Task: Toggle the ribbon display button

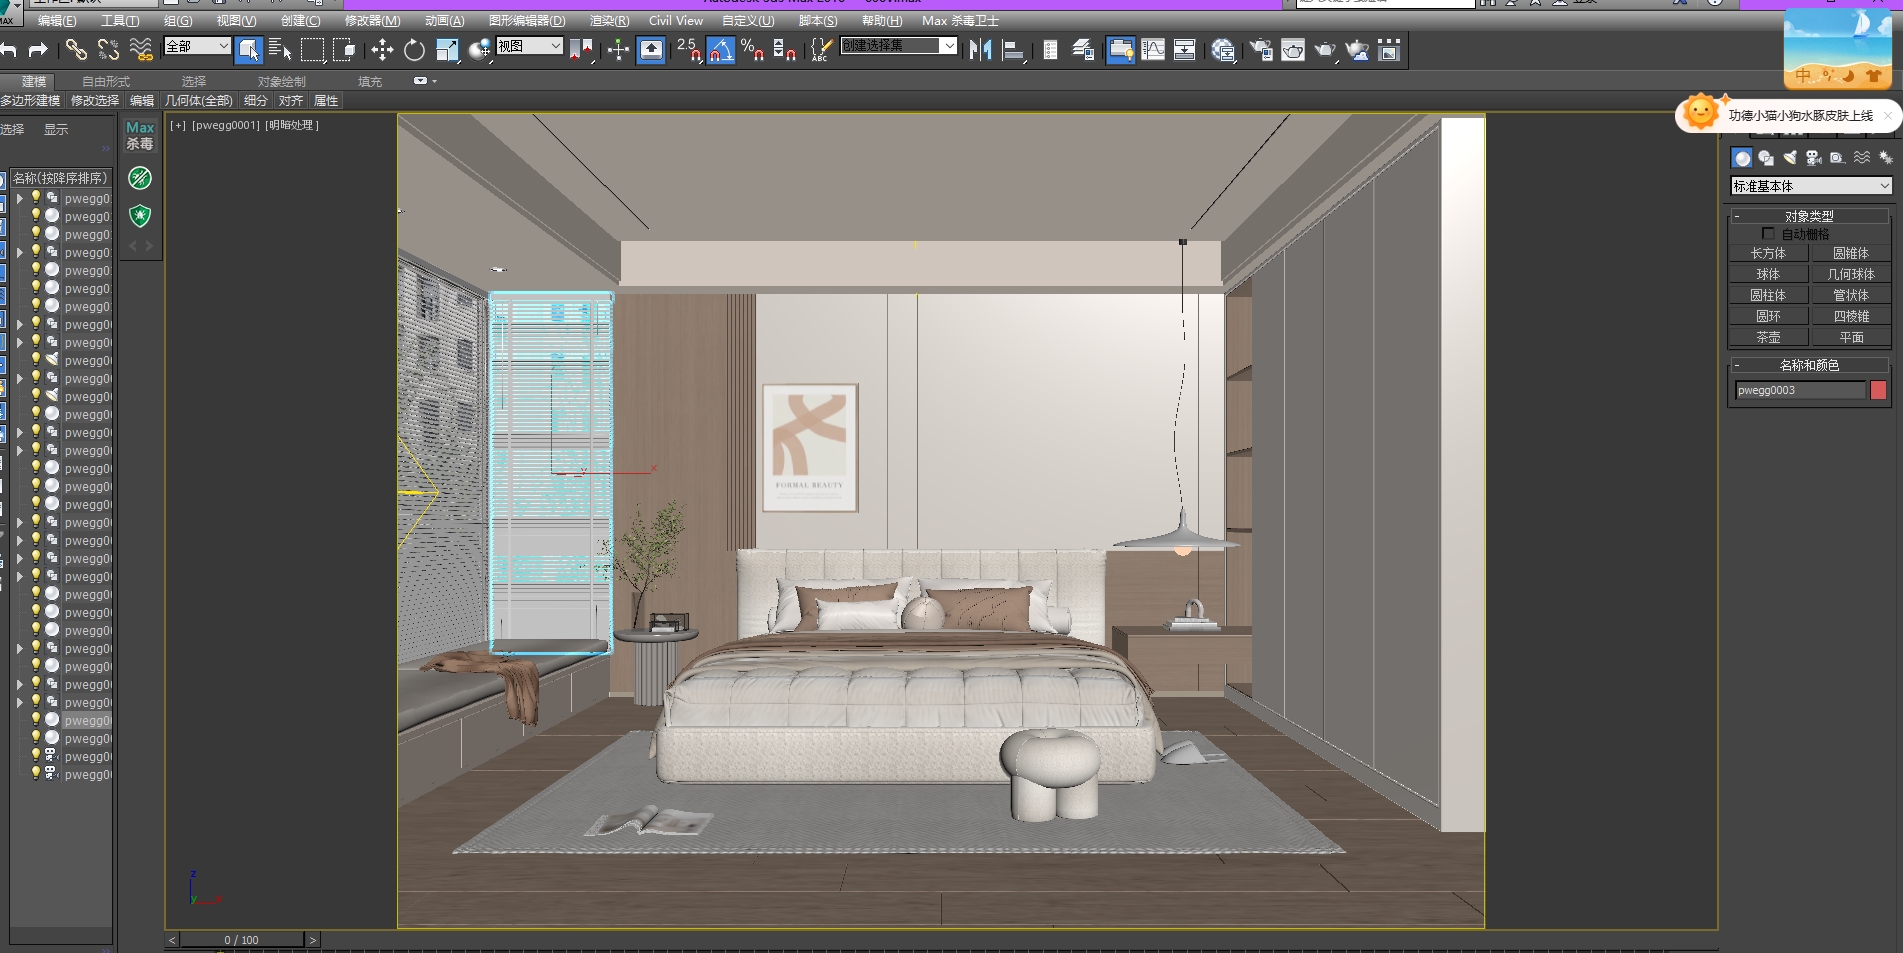Action: tap(1120, 50)
